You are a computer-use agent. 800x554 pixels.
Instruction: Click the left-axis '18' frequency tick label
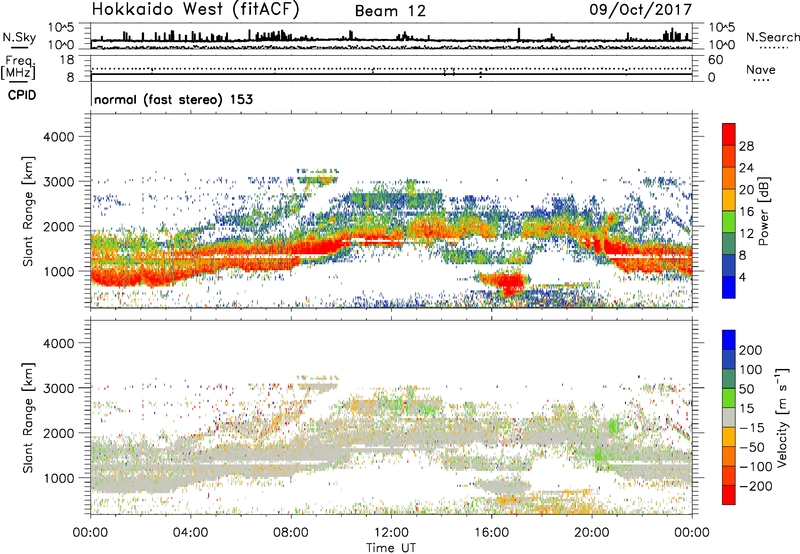click(67, 59)
